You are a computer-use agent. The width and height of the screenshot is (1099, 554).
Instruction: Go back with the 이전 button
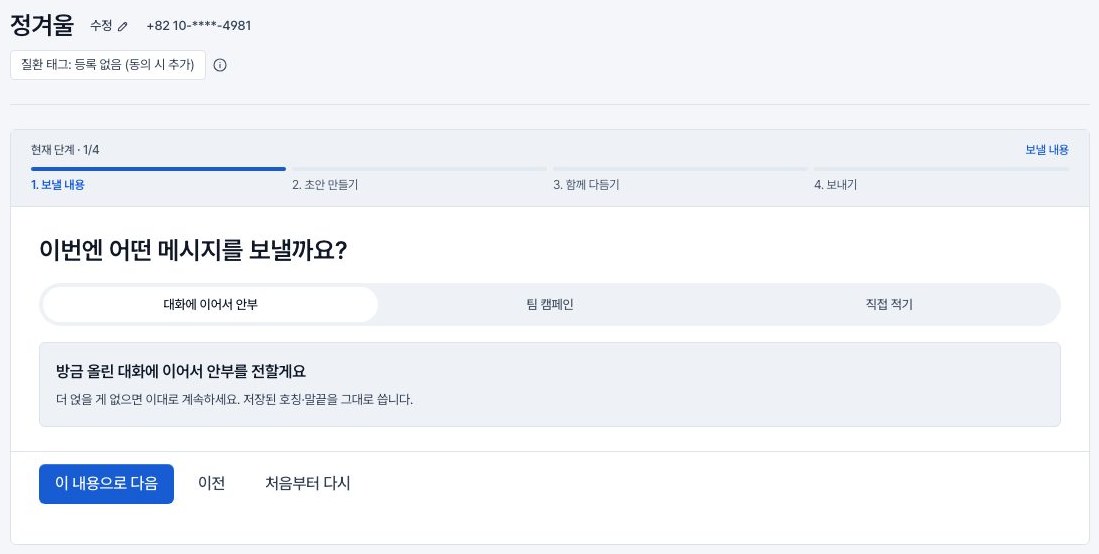[x=212, y=484]
